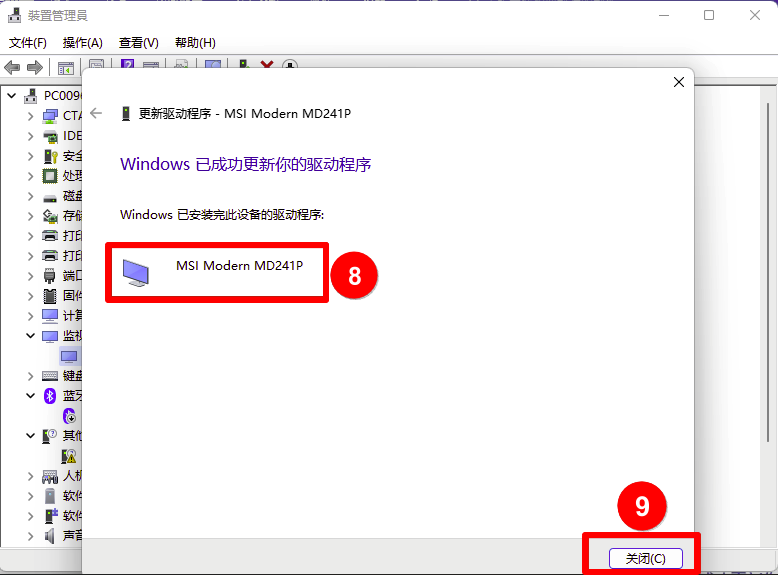Click the red X uninstall device toolbar icon
This screenshot has height=575, width=778.
click(x=267, y=64)
